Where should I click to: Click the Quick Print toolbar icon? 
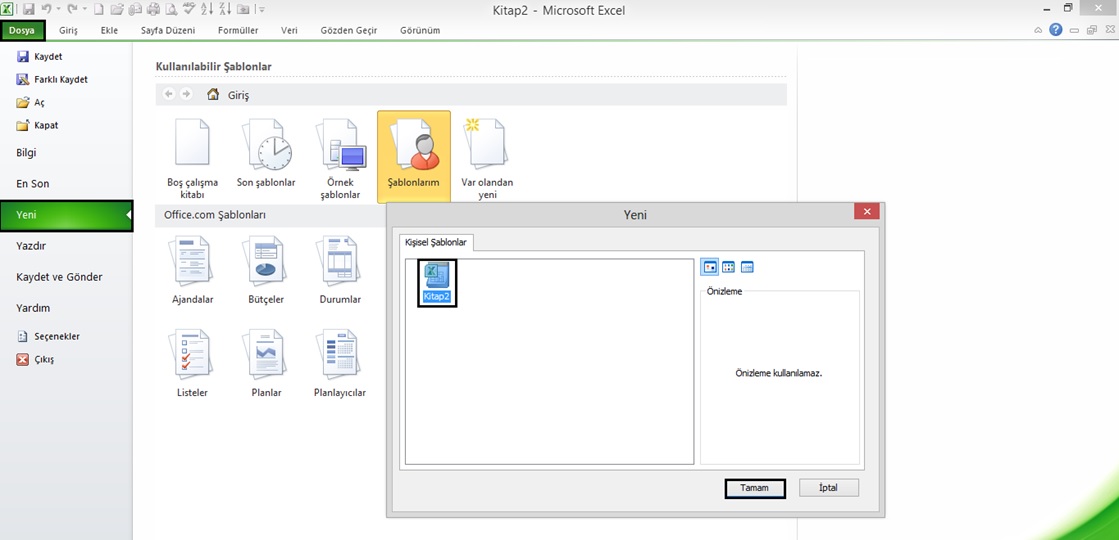pos(153,9)
